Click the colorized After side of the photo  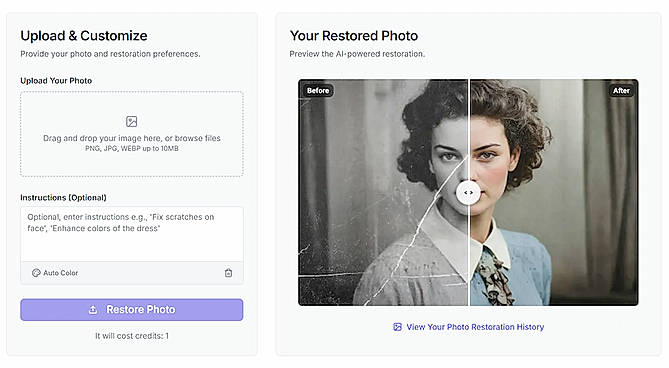tap(555, 192)
